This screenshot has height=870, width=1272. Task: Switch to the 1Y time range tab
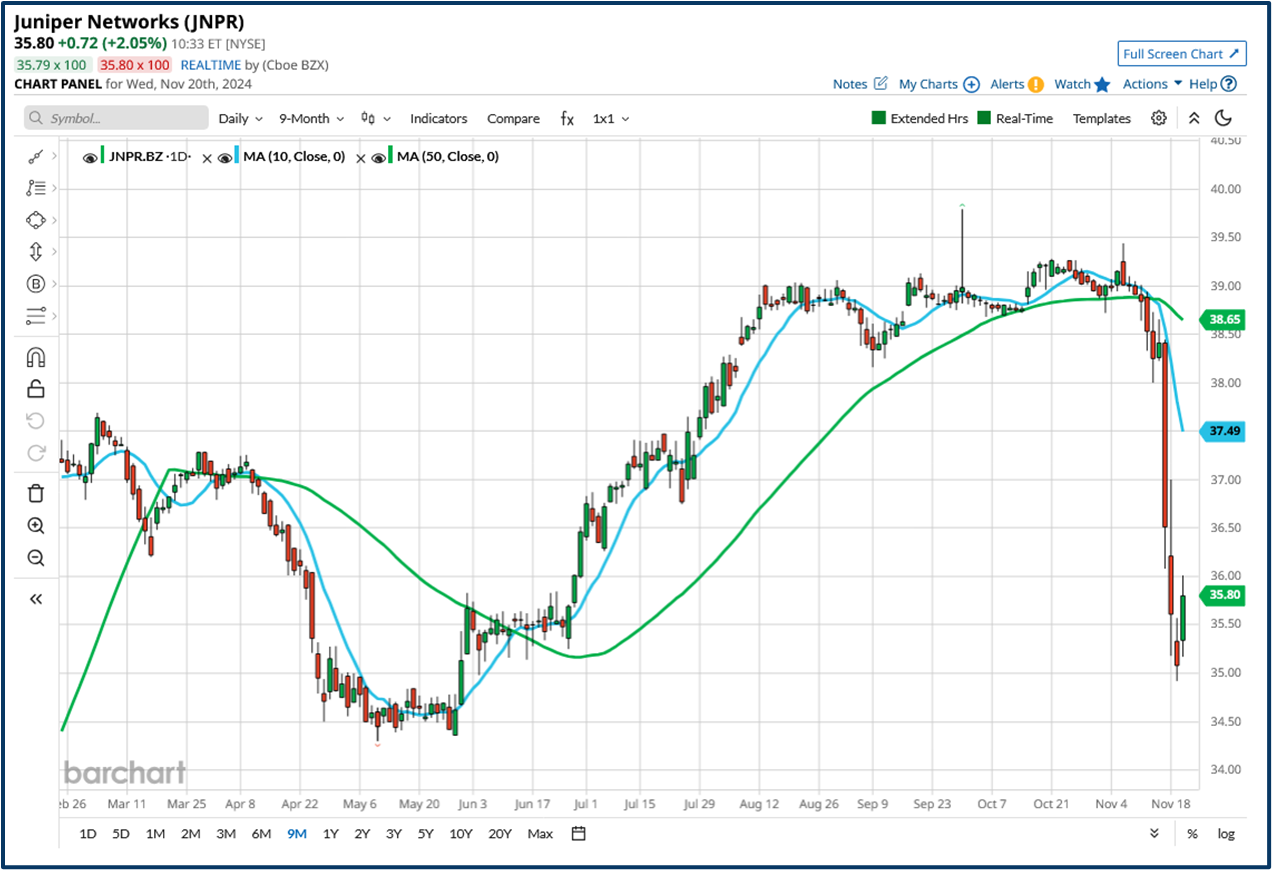pyautogui.click(x=330, y=833)
